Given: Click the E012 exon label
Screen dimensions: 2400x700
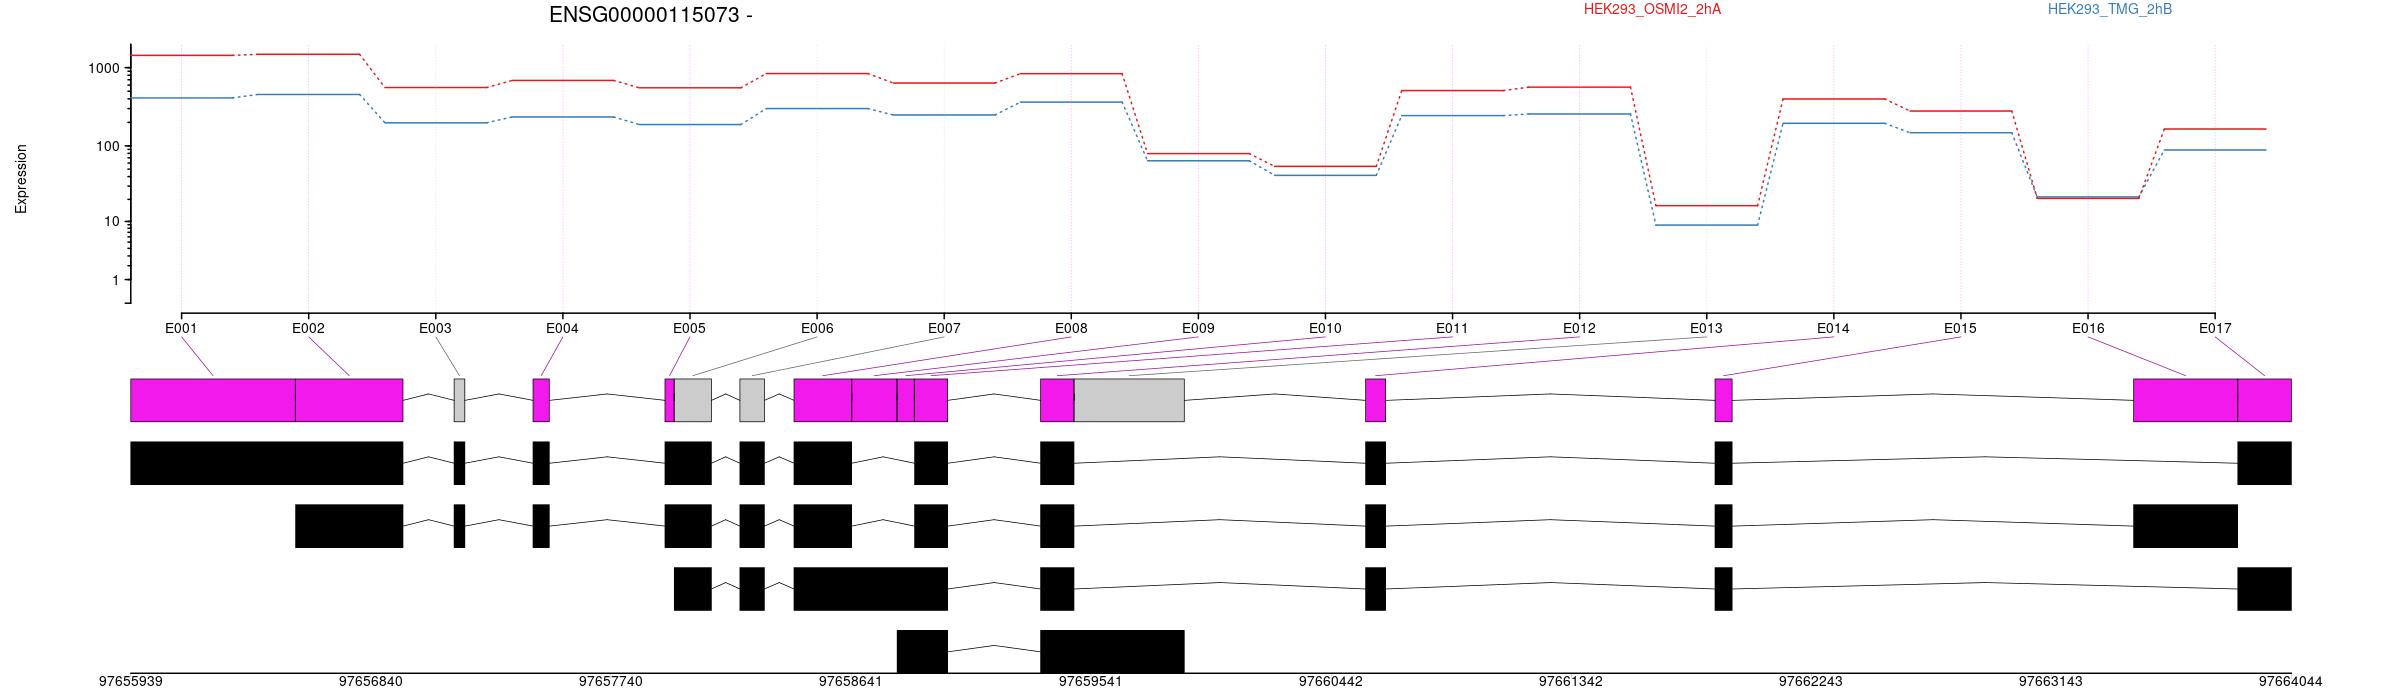Looking at the screenshot, I should pos(1579,328).
